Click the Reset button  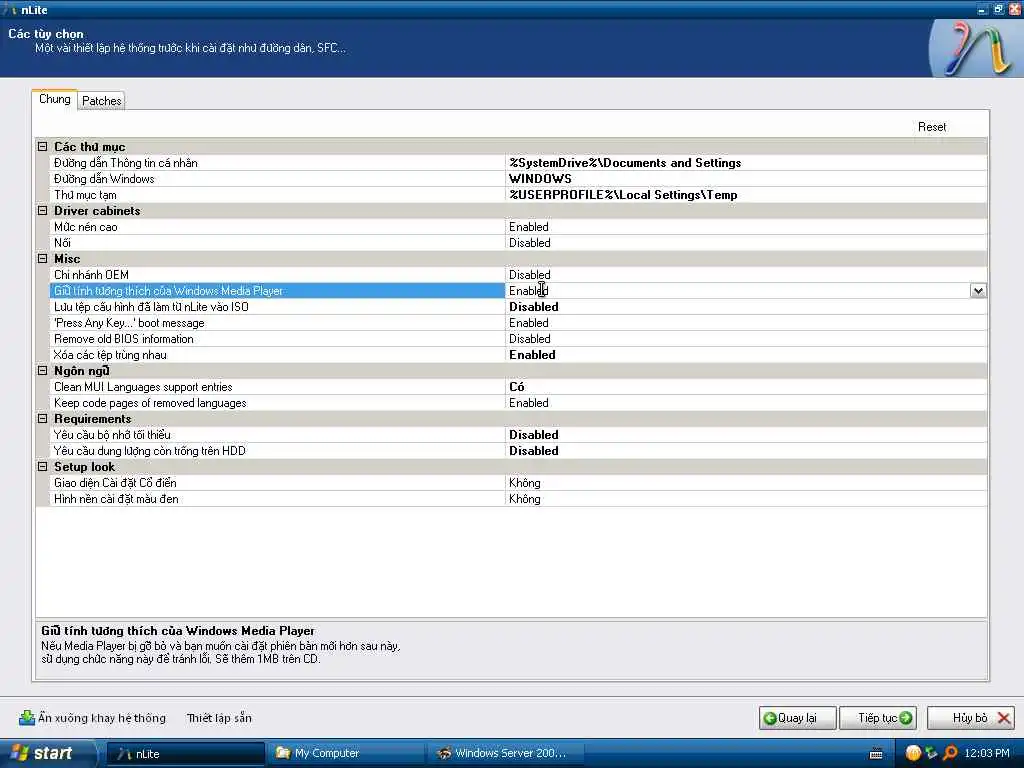click(932, 127)
